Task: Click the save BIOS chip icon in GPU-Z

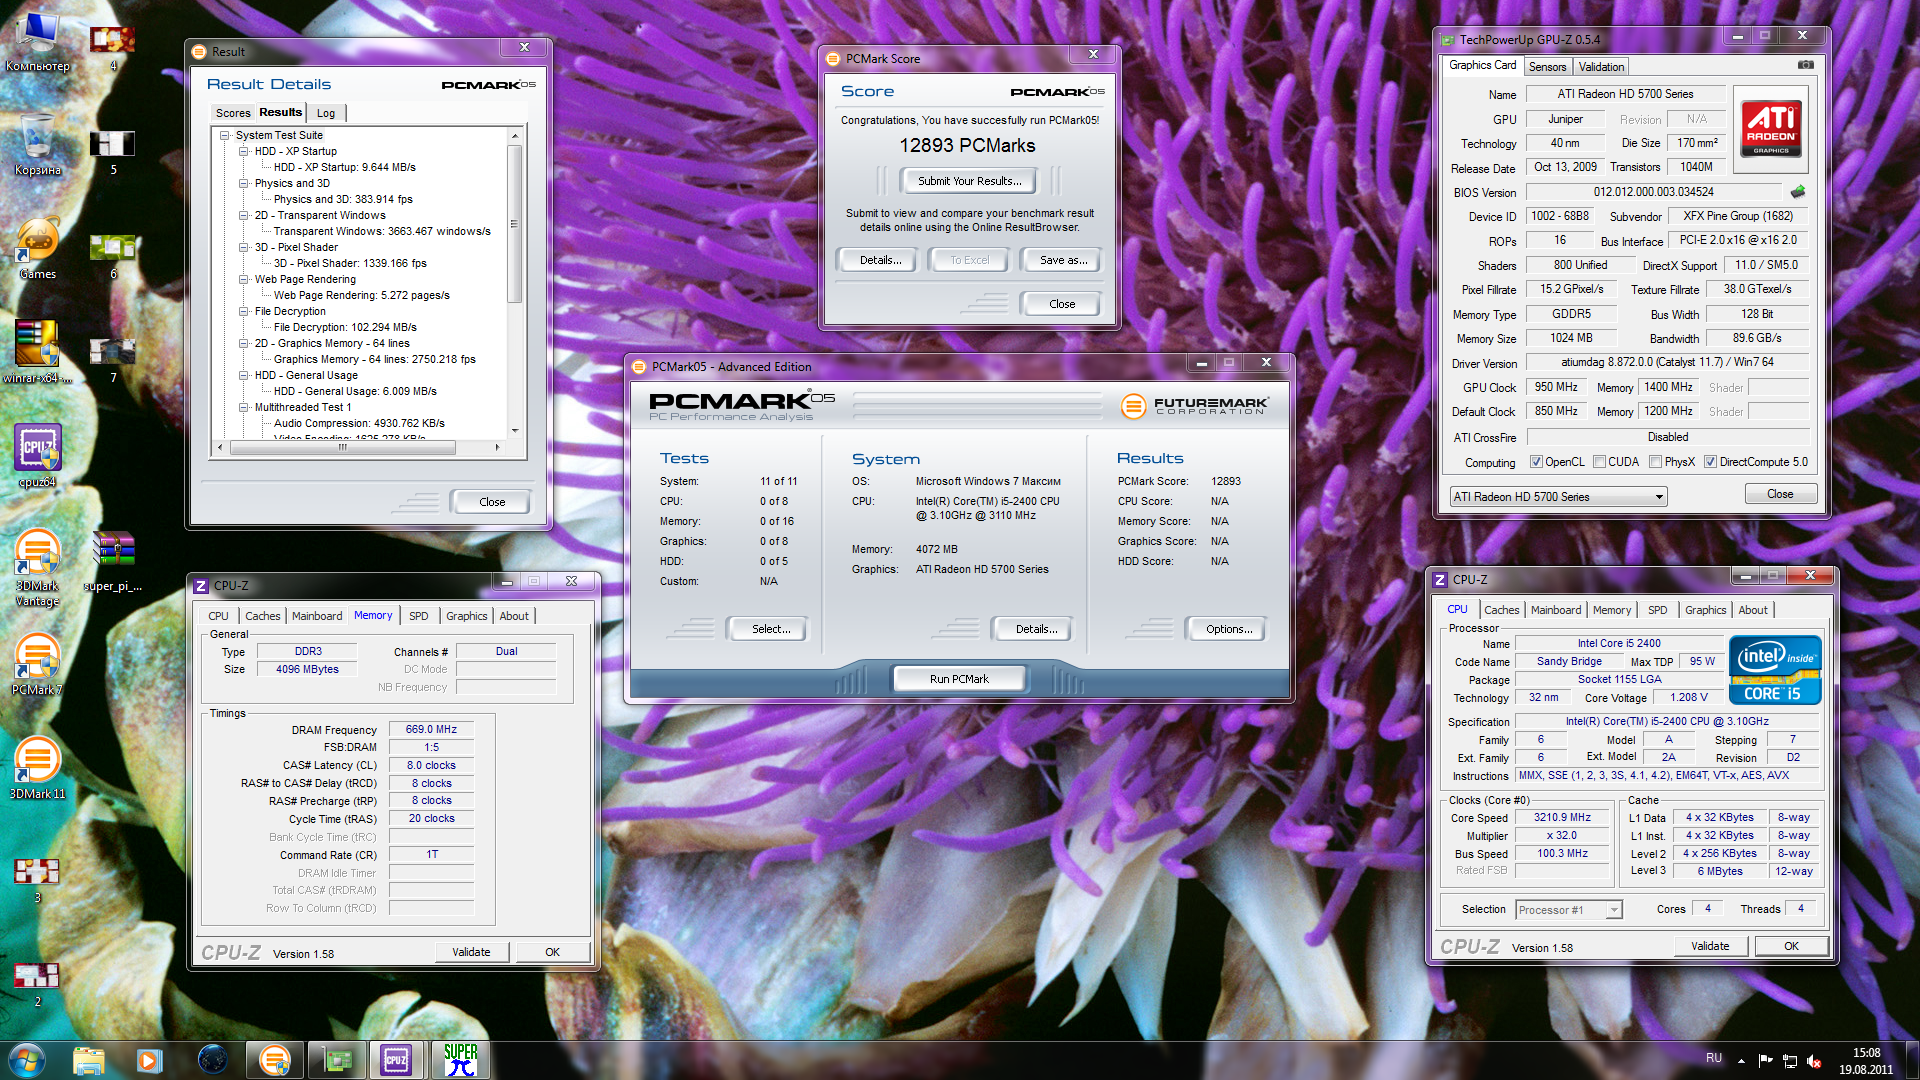Action: click(x=1798, y=191)
